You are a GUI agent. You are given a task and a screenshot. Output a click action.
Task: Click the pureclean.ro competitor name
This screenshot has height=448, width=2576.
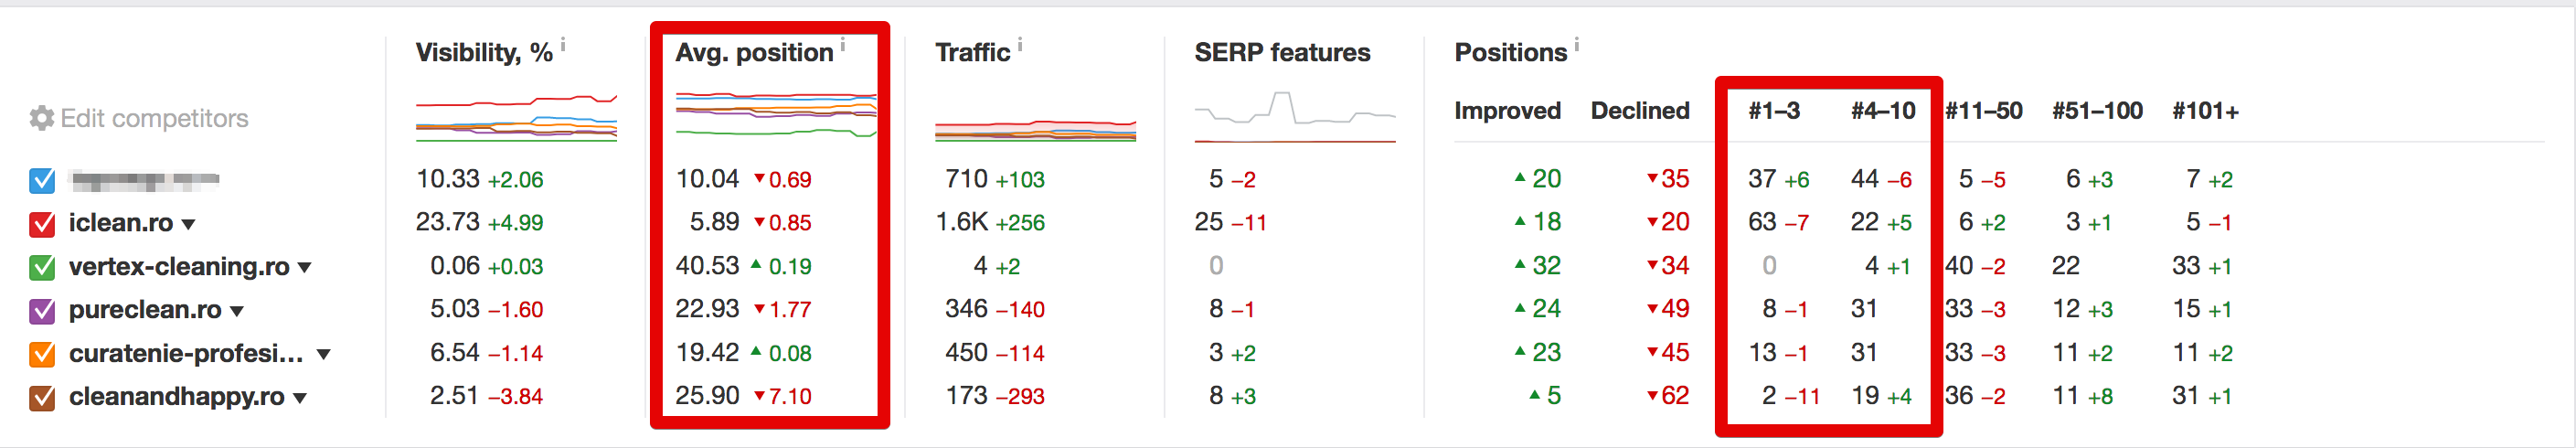(145, 310)
